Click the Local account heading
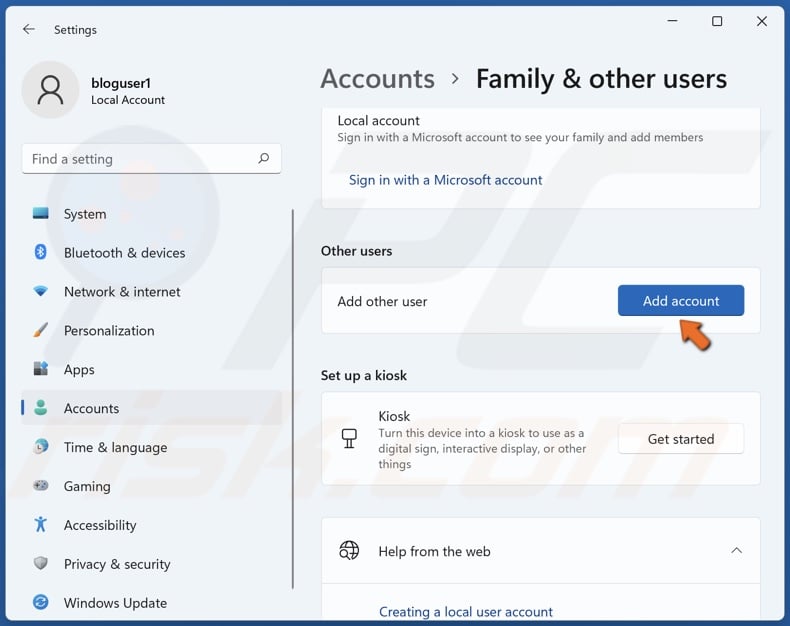This screenshot has width=790, height=626. point(378,120)
